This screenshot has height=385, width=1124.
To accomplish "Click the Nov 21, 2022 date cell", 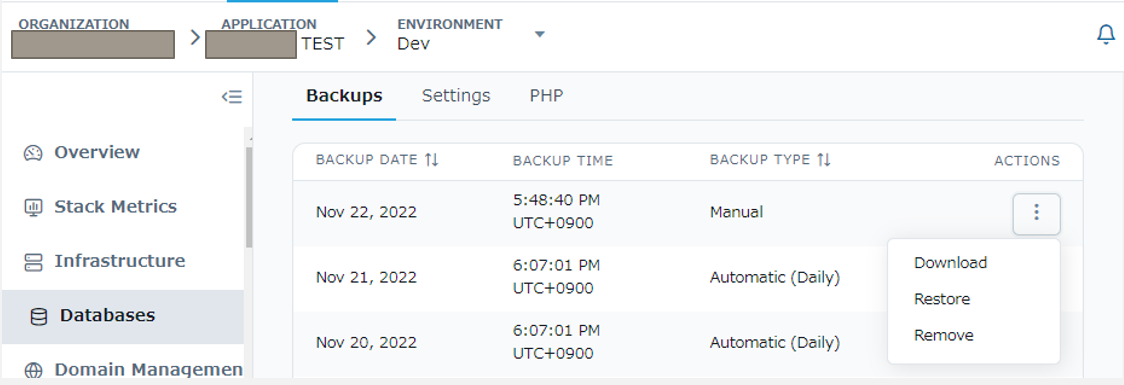I will [366, 277].
